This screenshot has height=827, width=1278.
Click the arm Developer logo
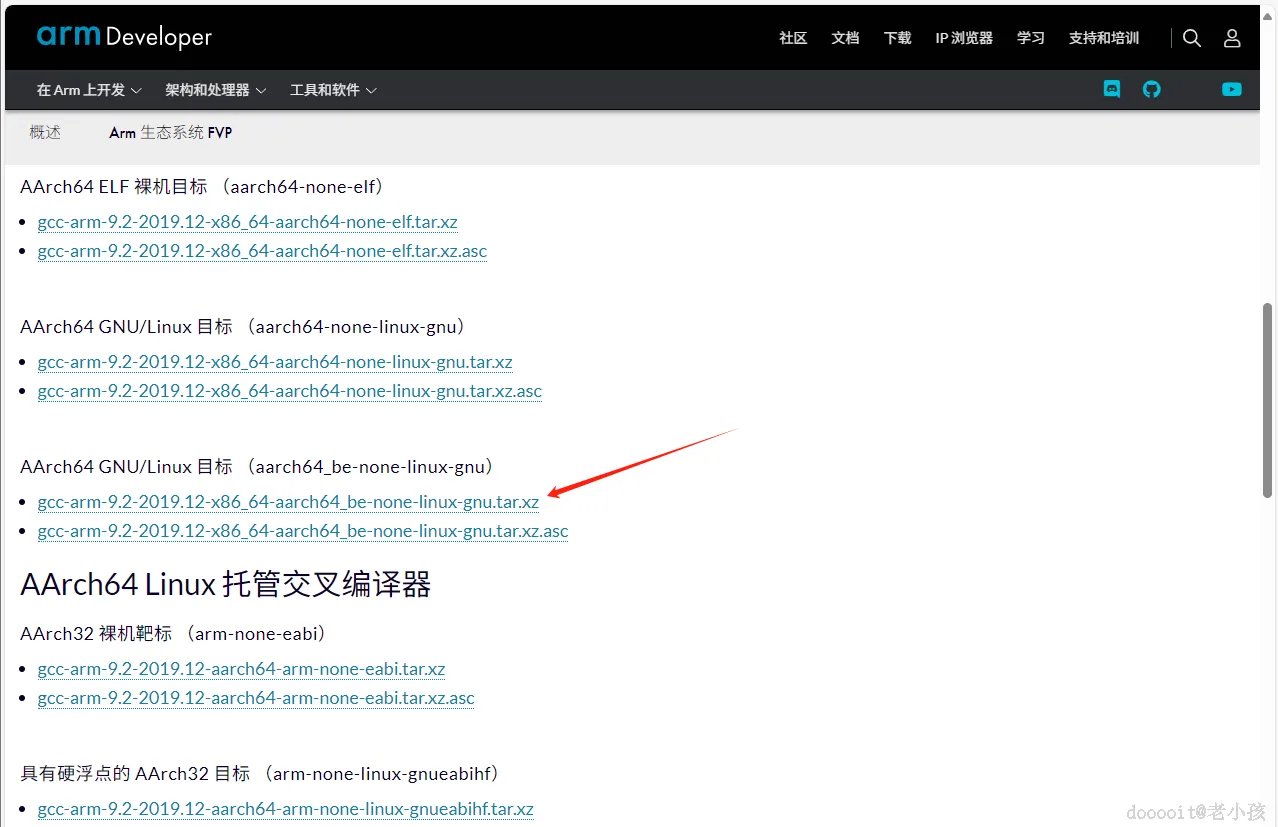click(124, 36)
